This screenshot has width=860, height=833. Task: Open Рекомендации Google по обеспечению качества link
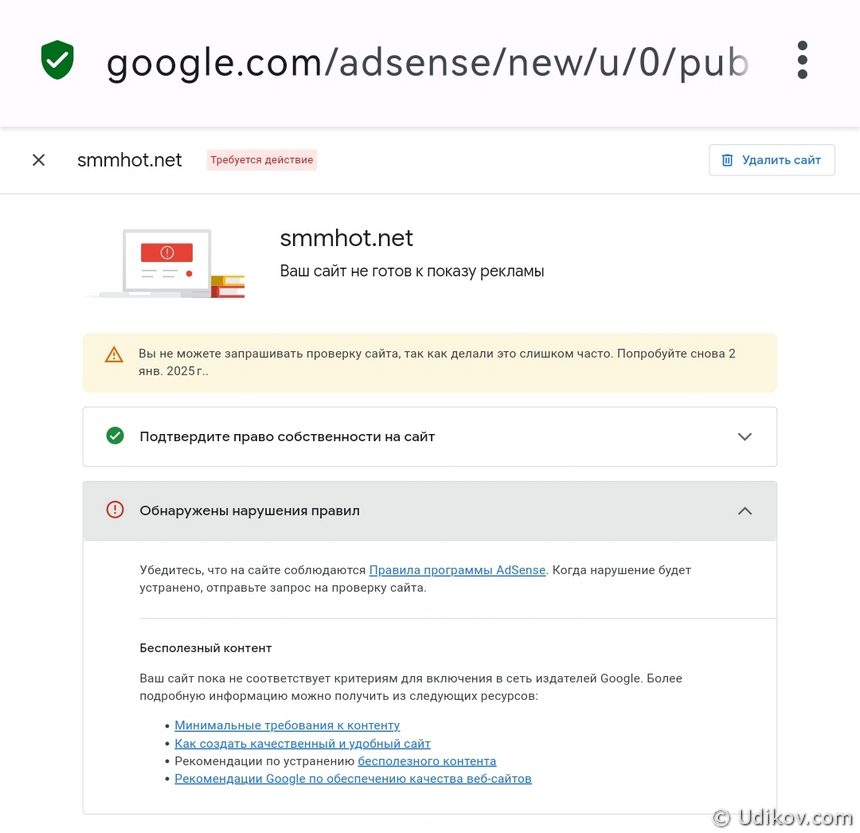[x=353, y=778]
